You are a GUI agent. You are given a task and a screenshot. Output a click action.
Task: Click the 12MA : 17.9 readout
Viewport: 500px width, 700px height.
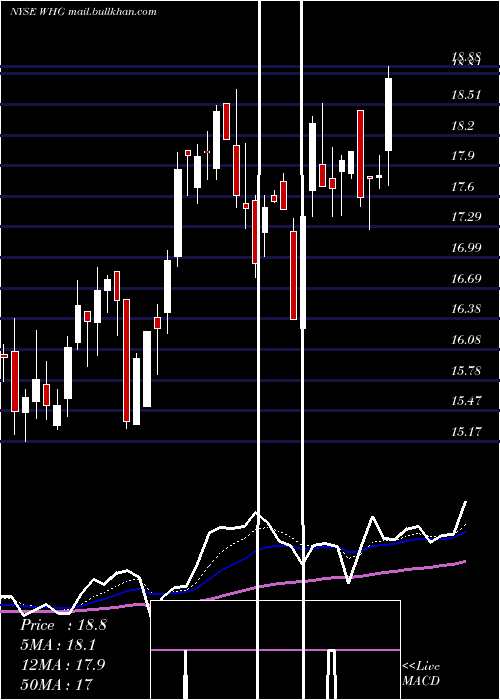(x=63, y=664)
